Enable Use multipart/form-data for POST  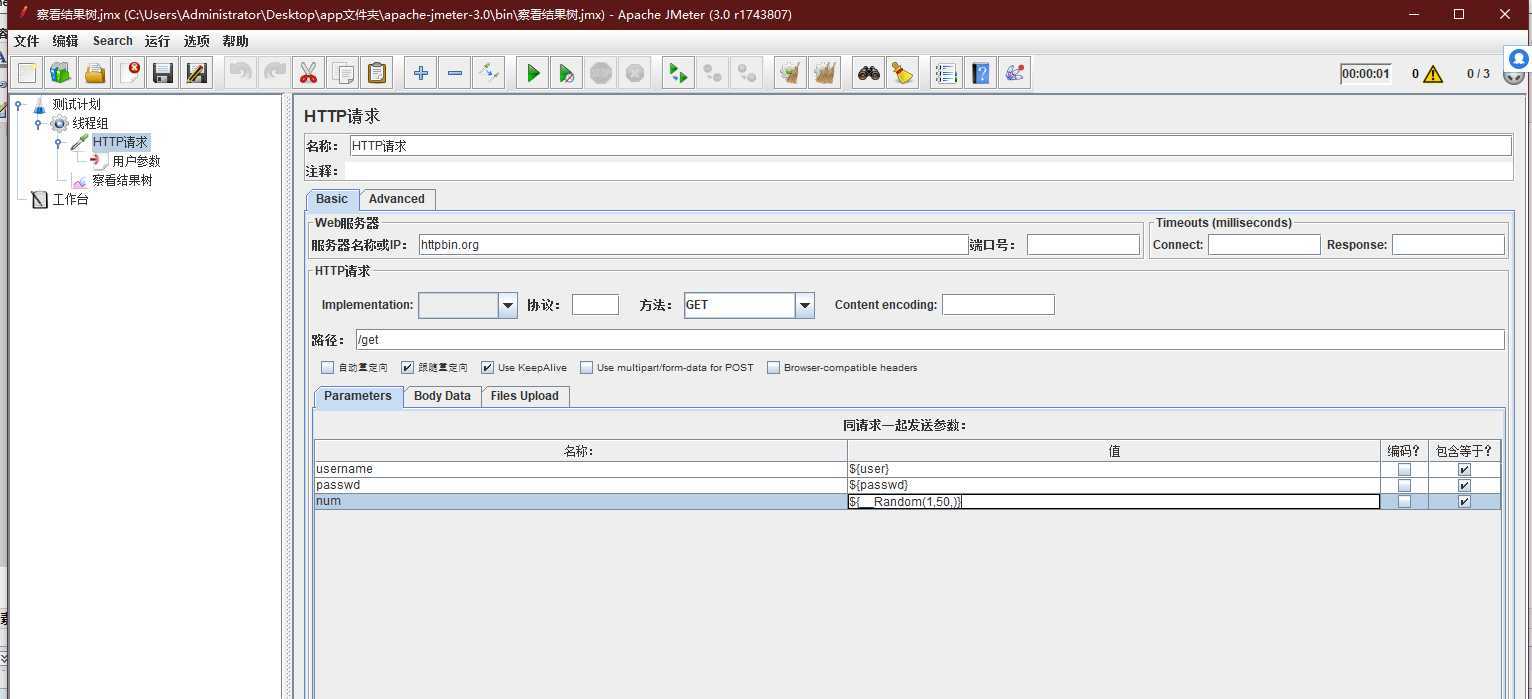click(x=586, y=368)
